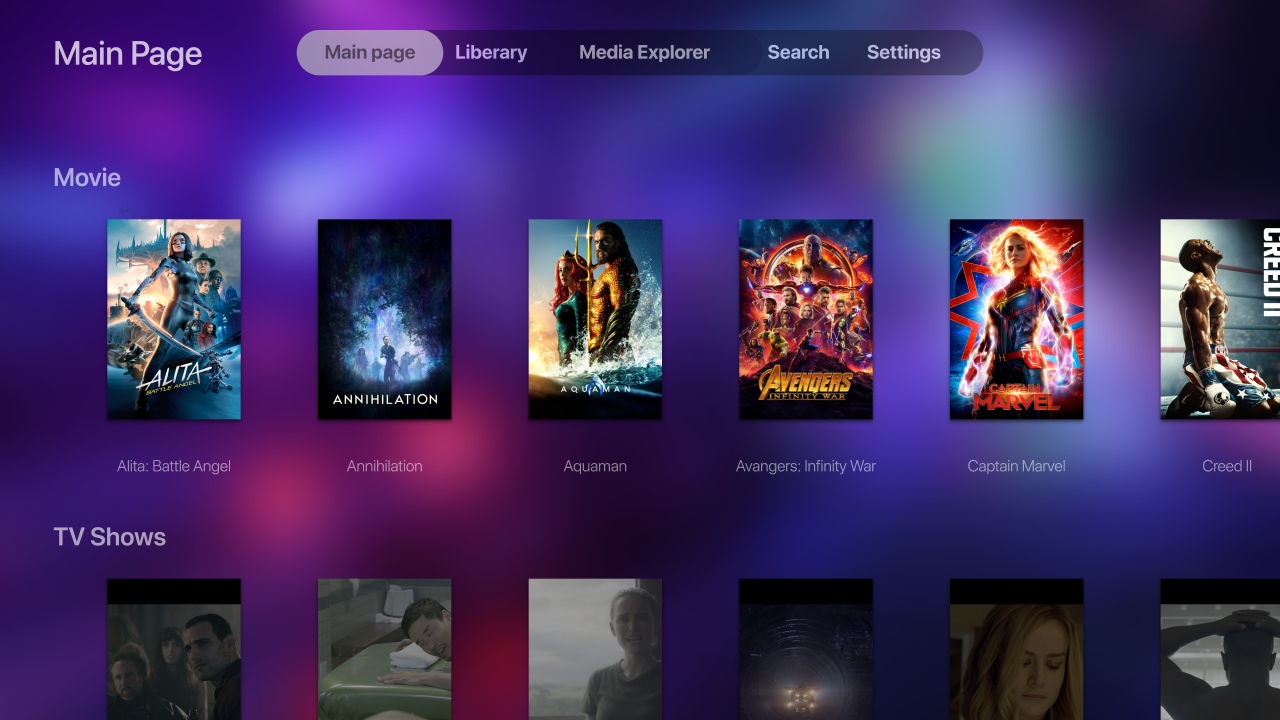The width and height of the screenshot is (1280, 720).
Task: Click the Captain Marvel title label
Action: coord(1017,466)
